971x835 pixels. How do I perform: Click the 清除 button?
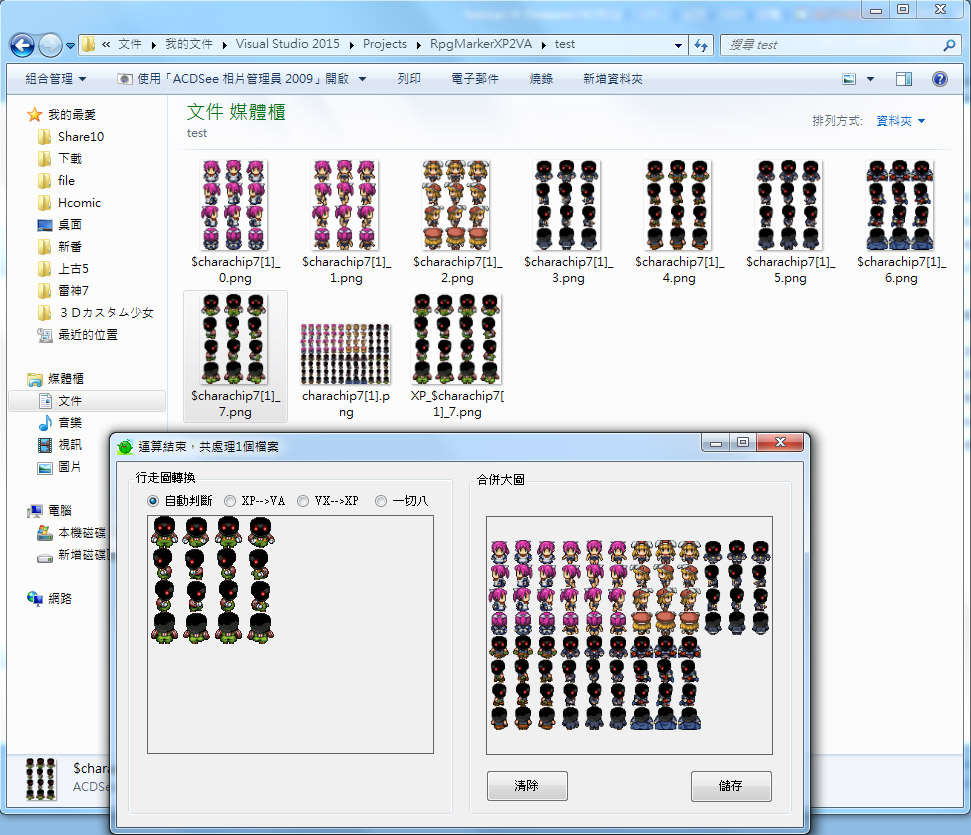527,785
